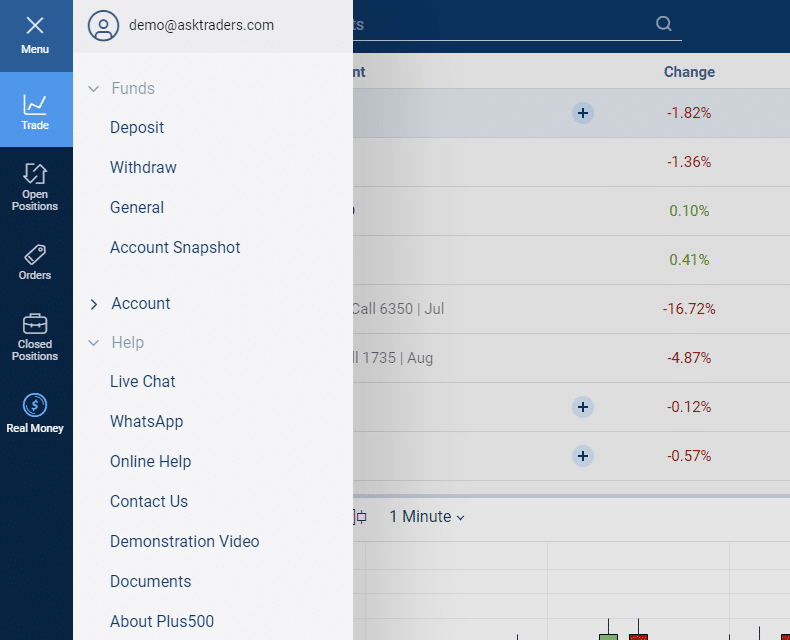Image resolution: width=790 pixels, height=640 pixels.
Task: Go to Open Positions in sidebar
Action: tap(35, 175)
